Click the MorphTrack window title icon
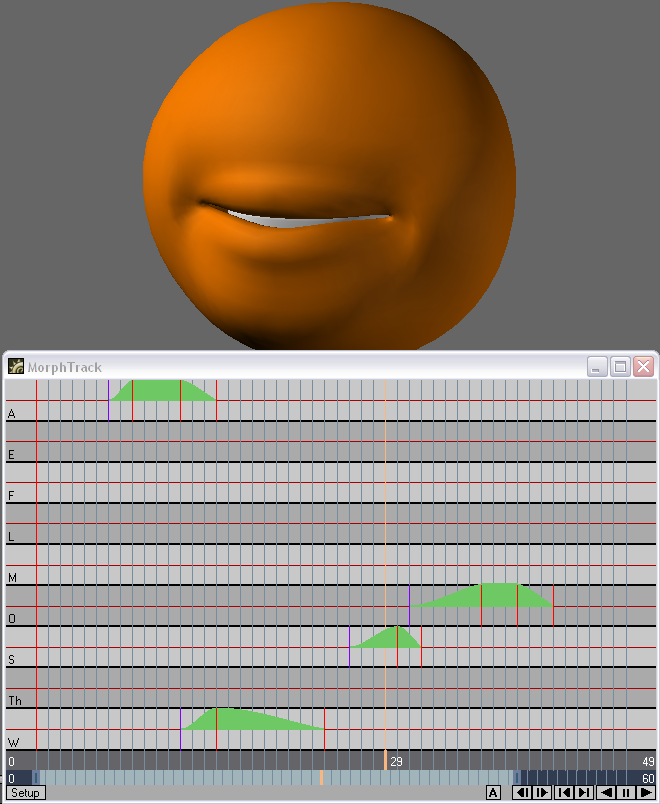 click(x=16, y=367)
